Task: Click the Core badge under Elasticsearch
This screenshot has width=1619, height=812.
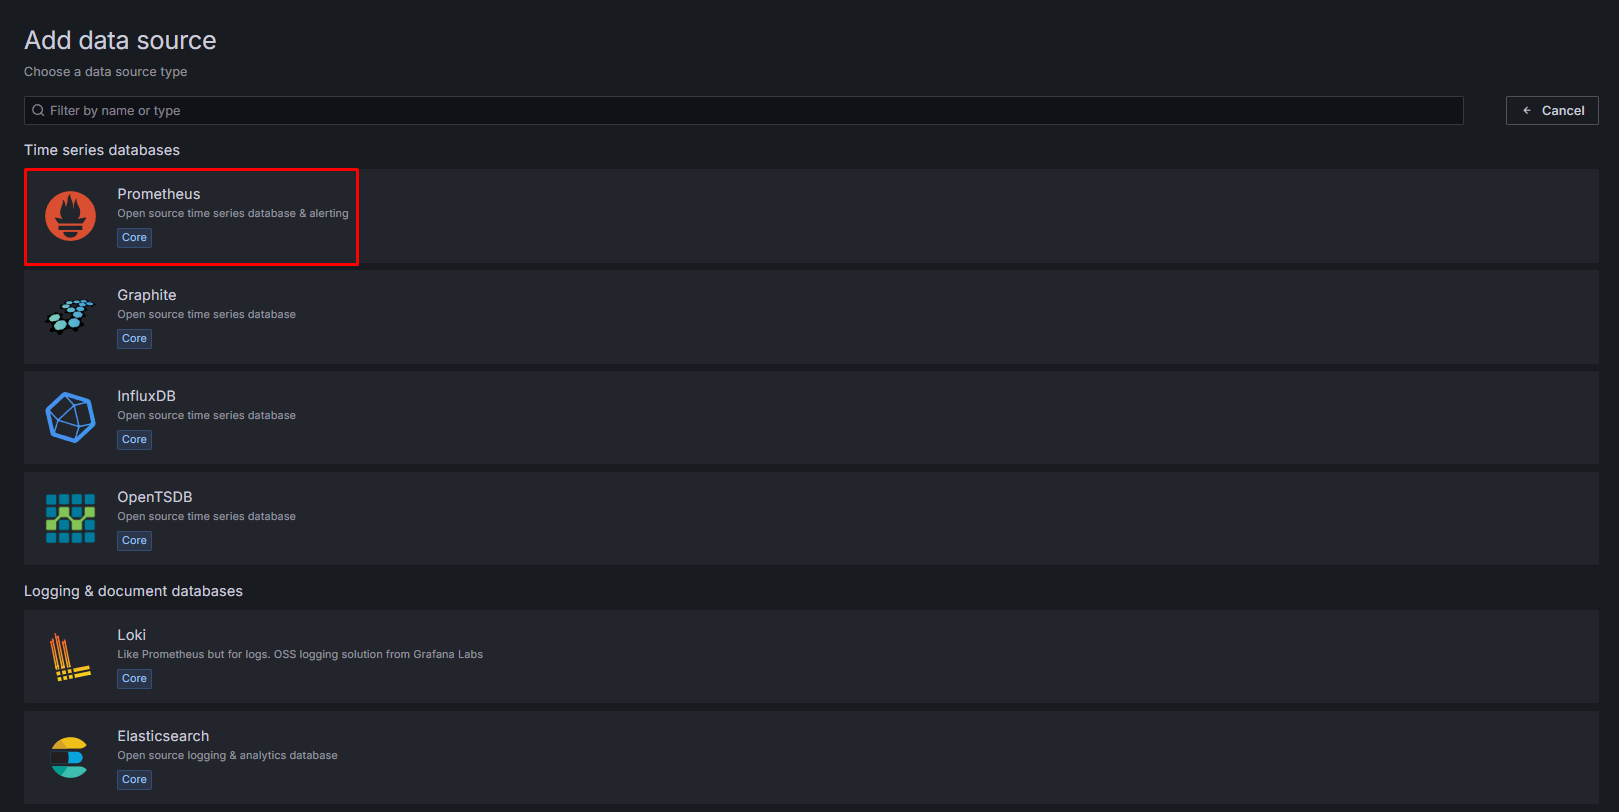Action: coord(134,779)
